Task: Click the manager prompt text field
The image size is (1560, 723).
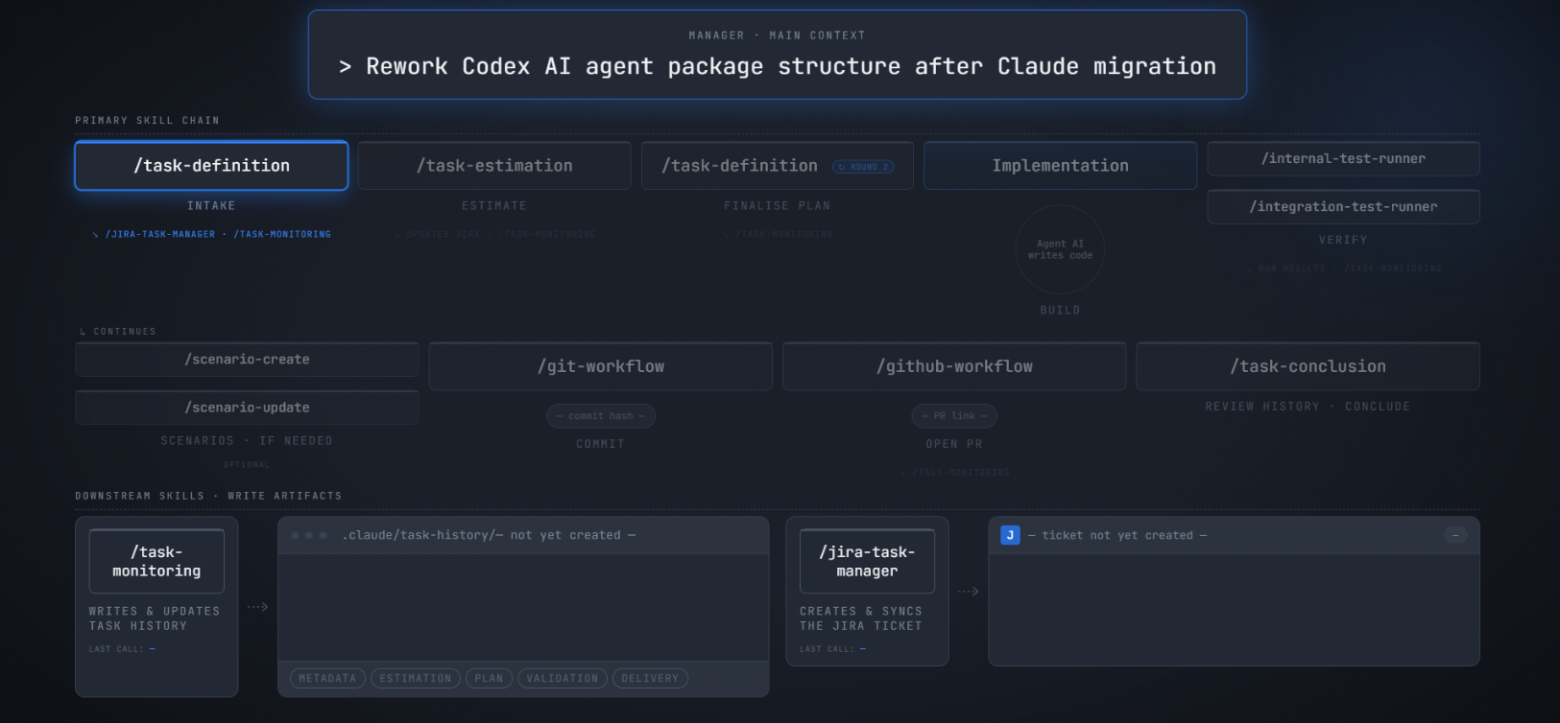Action: pos(777,55)
